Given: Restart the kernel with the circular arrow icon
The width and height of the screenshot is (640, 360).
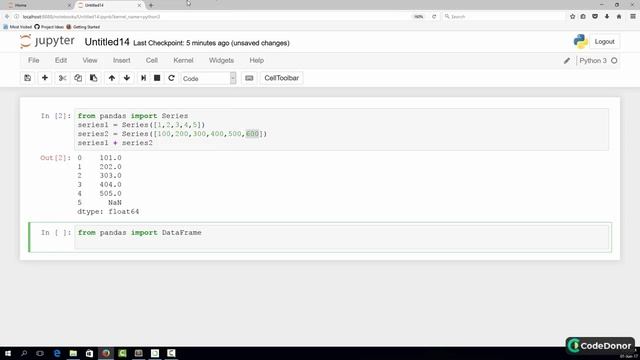Looking at the screenshot, I should click(x=171, y=78).
